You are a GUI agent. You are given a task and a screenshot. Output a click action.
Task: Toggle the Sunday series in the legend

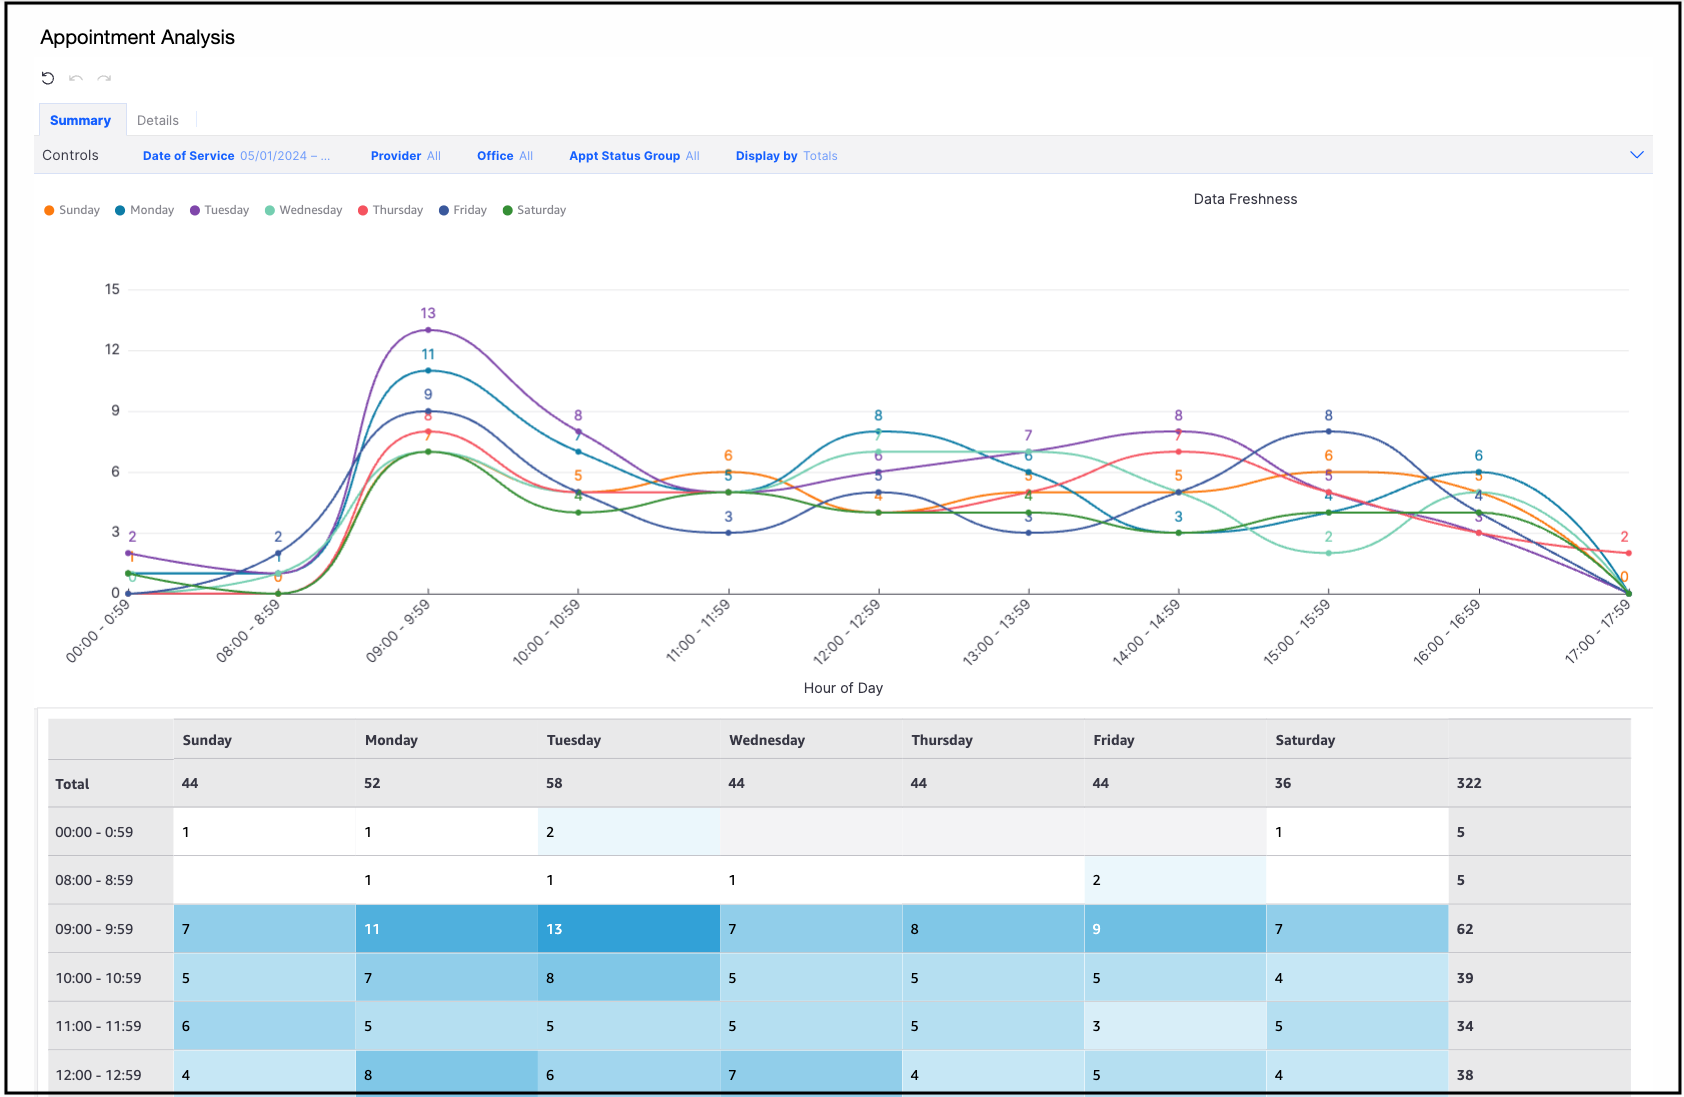click(x=72, y=210)
